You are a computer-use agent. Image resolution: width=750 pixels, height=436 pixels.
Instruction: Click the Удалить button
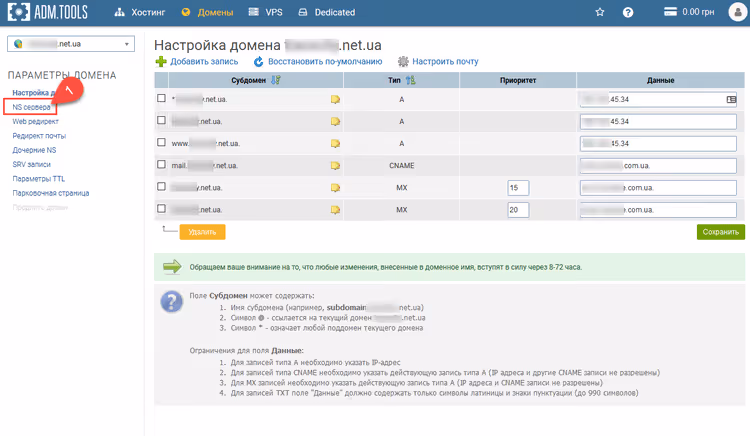[202, 232]
